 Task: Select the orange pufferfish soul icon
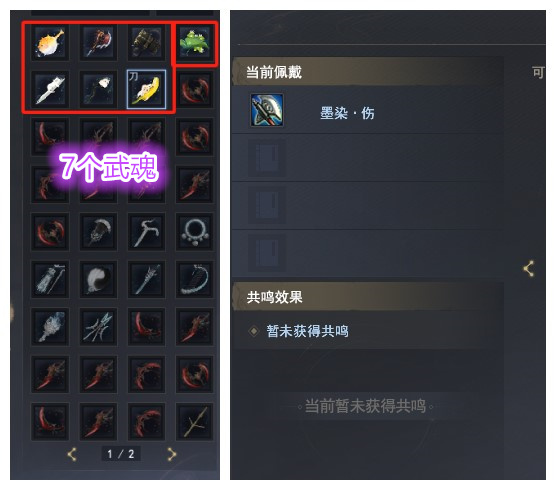(x=50, y=43)
